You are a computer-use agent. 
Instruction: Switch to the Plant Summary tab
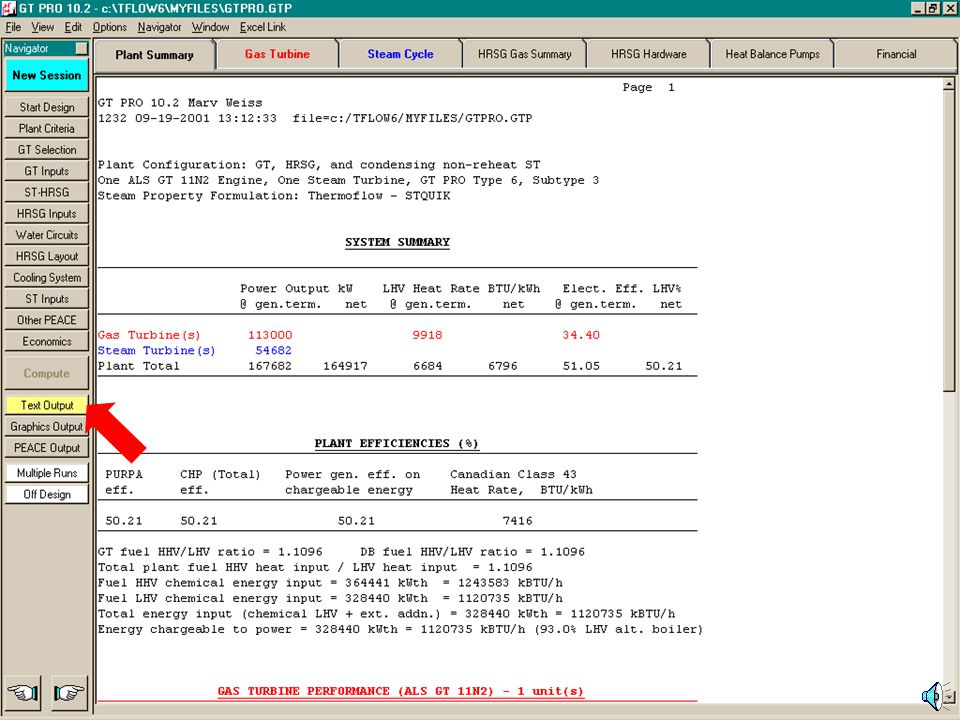pos(154,55)
